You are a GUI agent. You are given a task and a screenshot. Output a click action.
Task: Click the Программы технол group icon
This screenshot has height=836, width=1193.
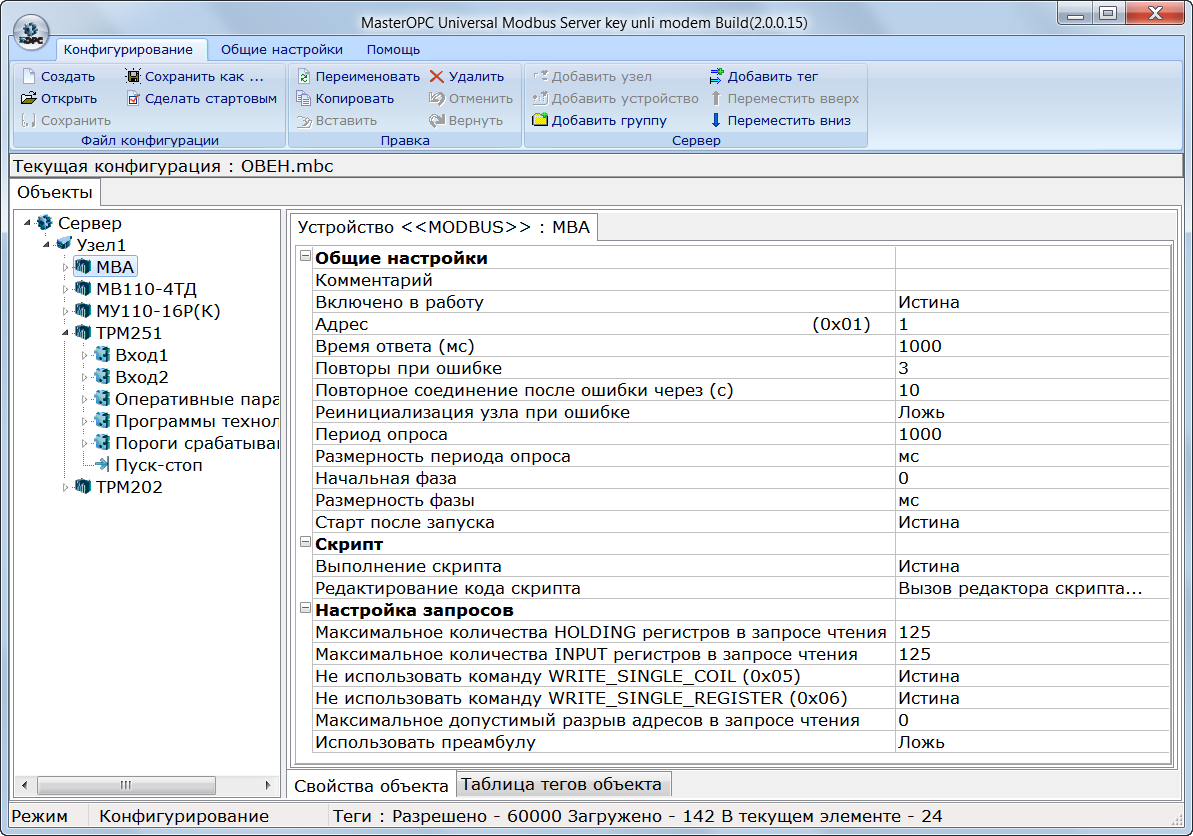tap(102, 421)
